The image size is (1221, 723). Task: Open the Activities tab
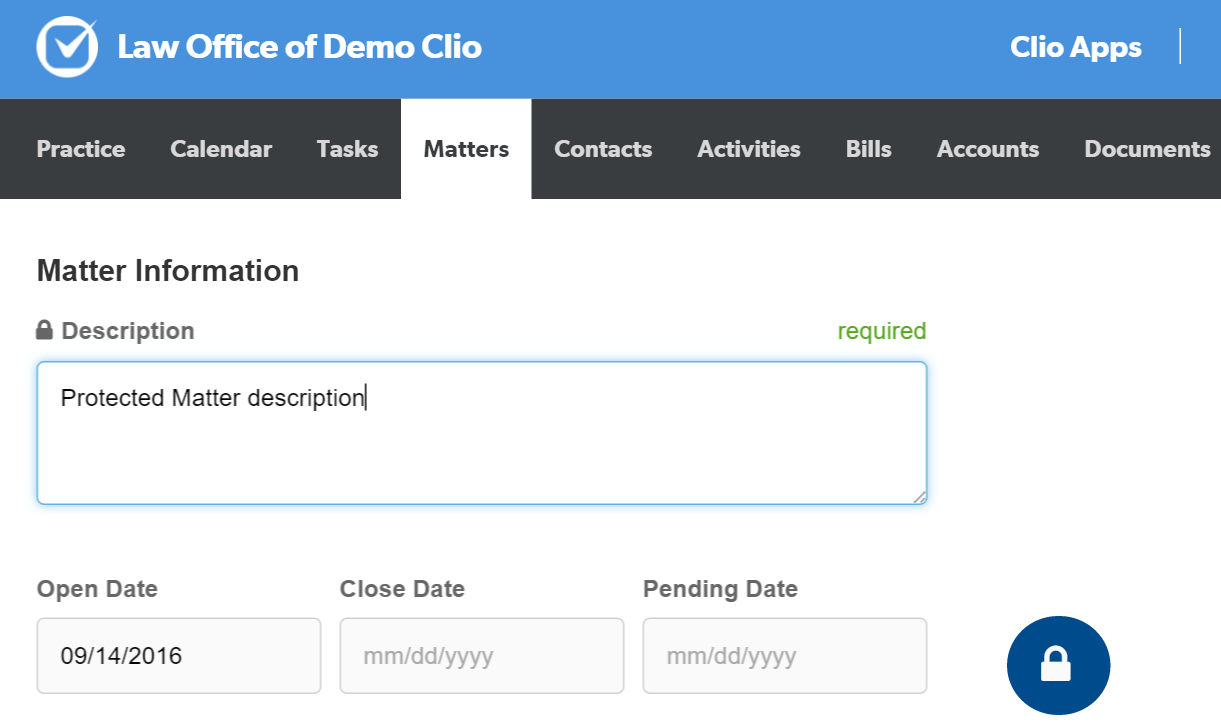(x=749, y=149)
